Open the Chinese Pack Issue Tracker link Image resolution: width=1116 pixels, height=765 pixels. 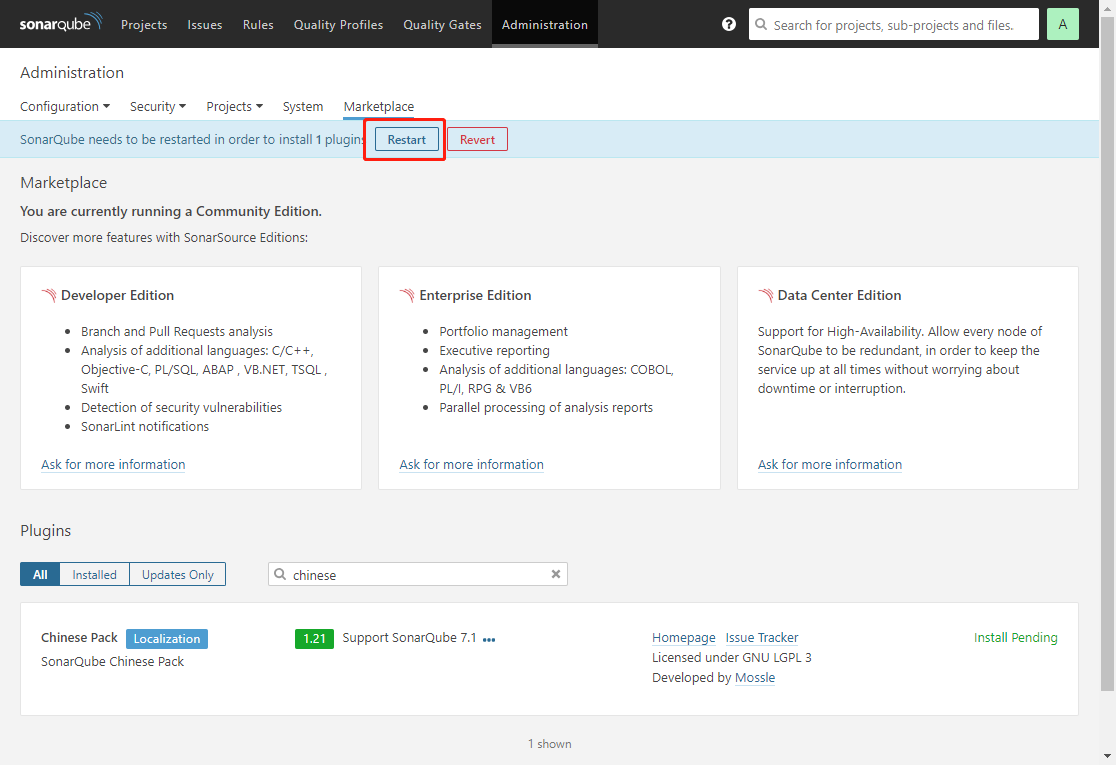[x=762, y=638]
